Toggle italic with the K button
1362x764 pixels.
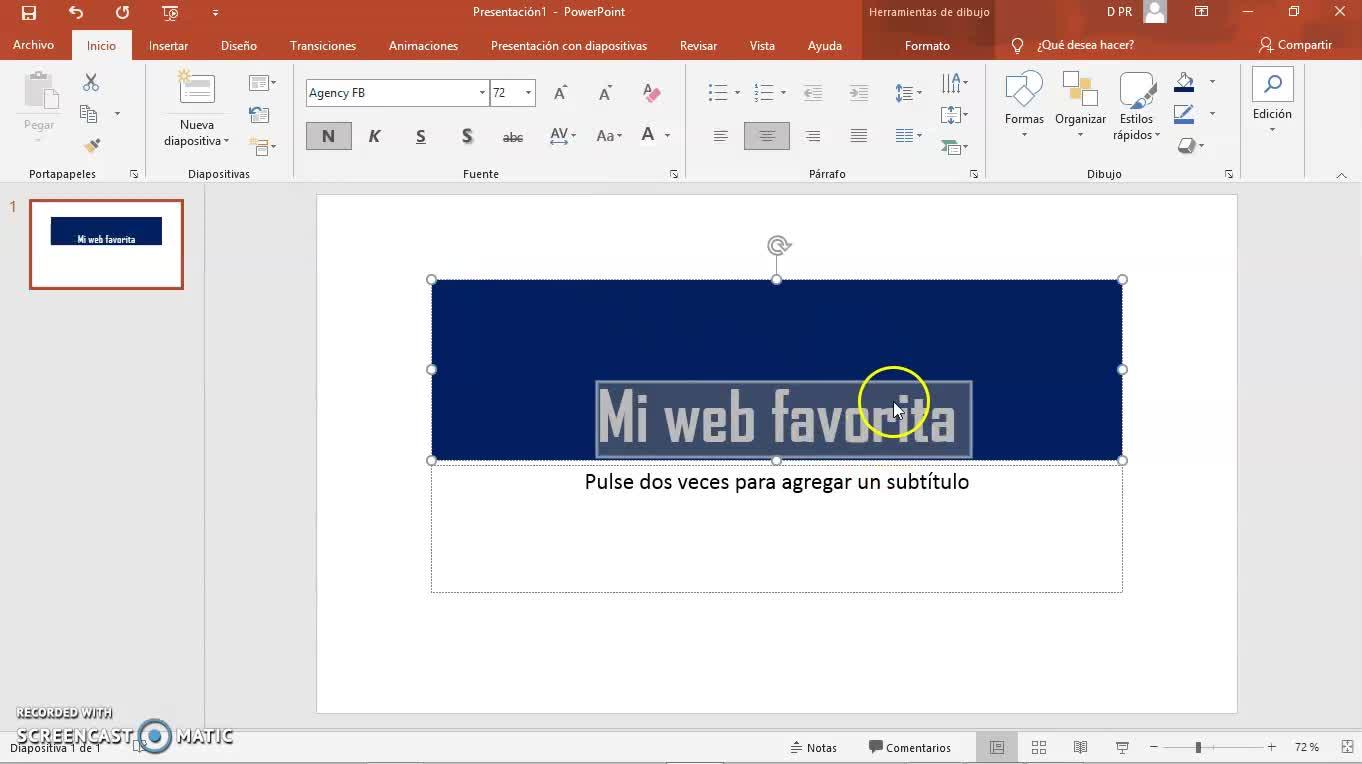click(375, 136)
